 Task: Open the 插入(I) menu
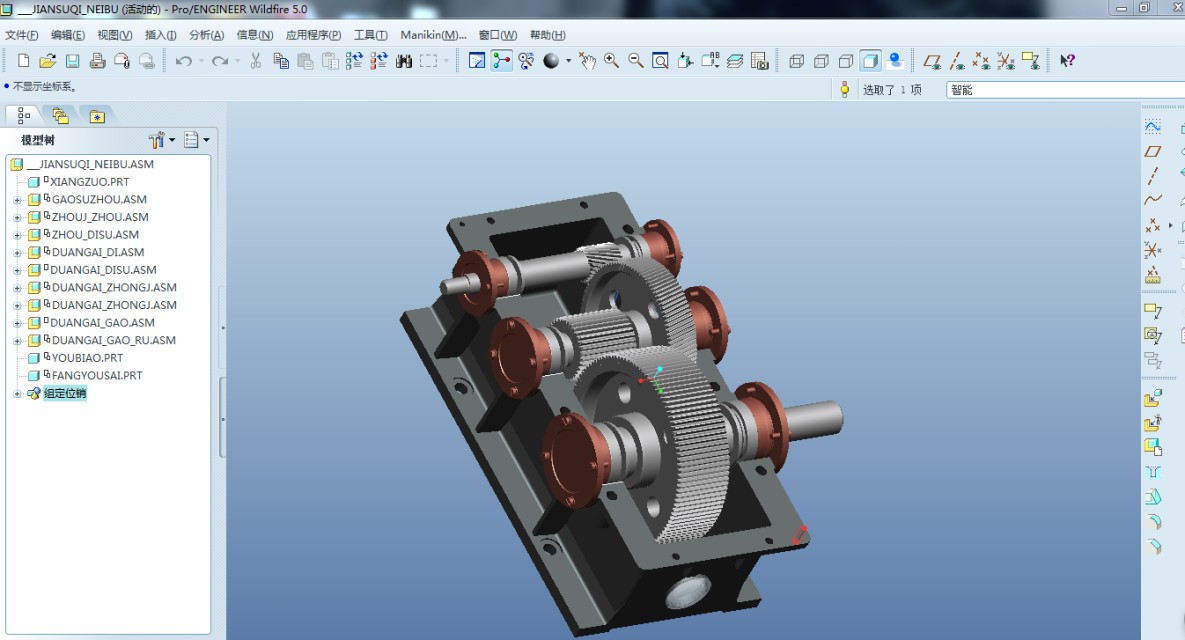coord(160,35)
